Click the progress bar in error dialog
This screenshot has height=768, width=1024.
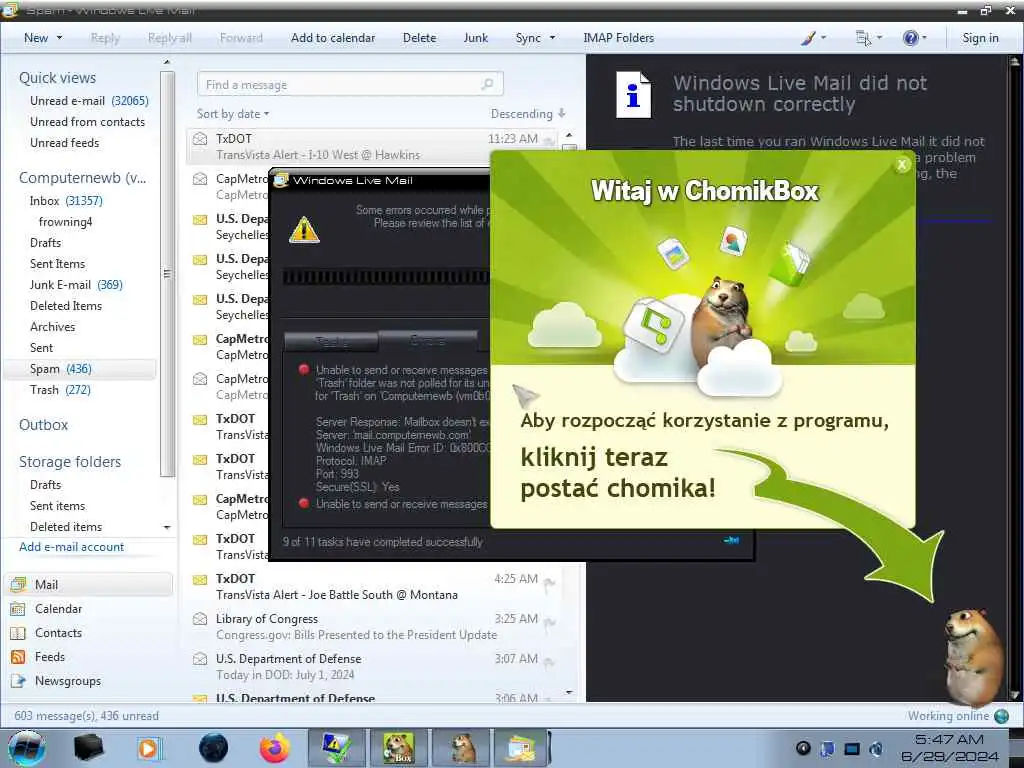click(x=386, y=277)
